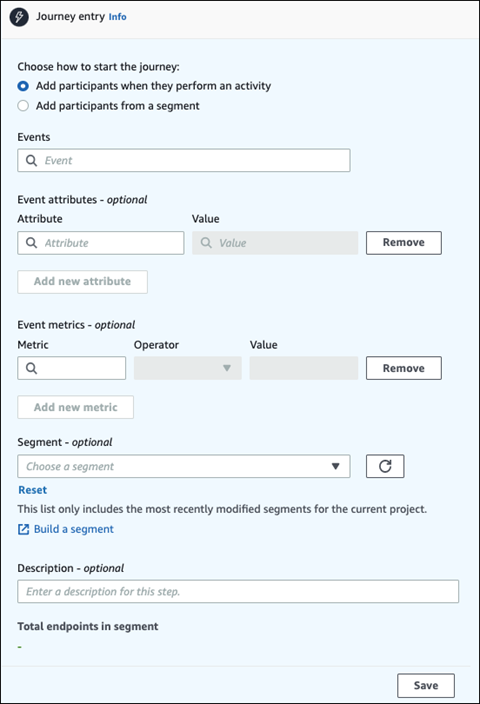
Task: Click the refresh segments icon button
Action: (385, 466)
